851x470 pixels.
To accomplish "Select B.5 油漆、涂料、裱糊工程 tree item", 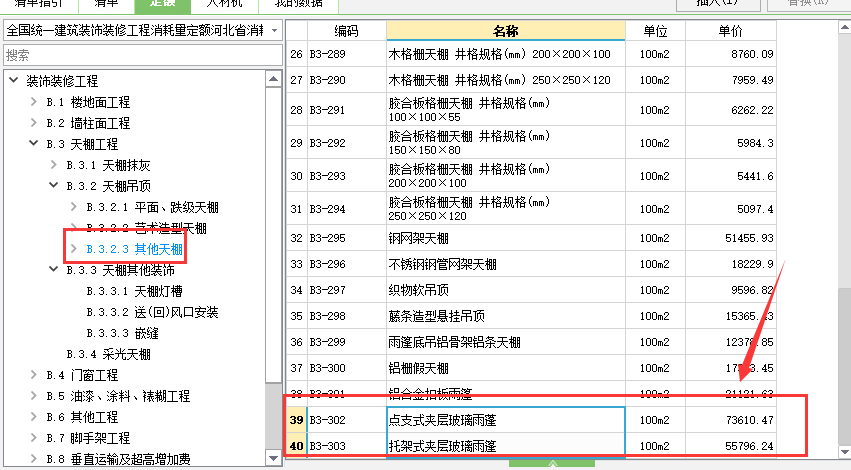I will 118,396.
